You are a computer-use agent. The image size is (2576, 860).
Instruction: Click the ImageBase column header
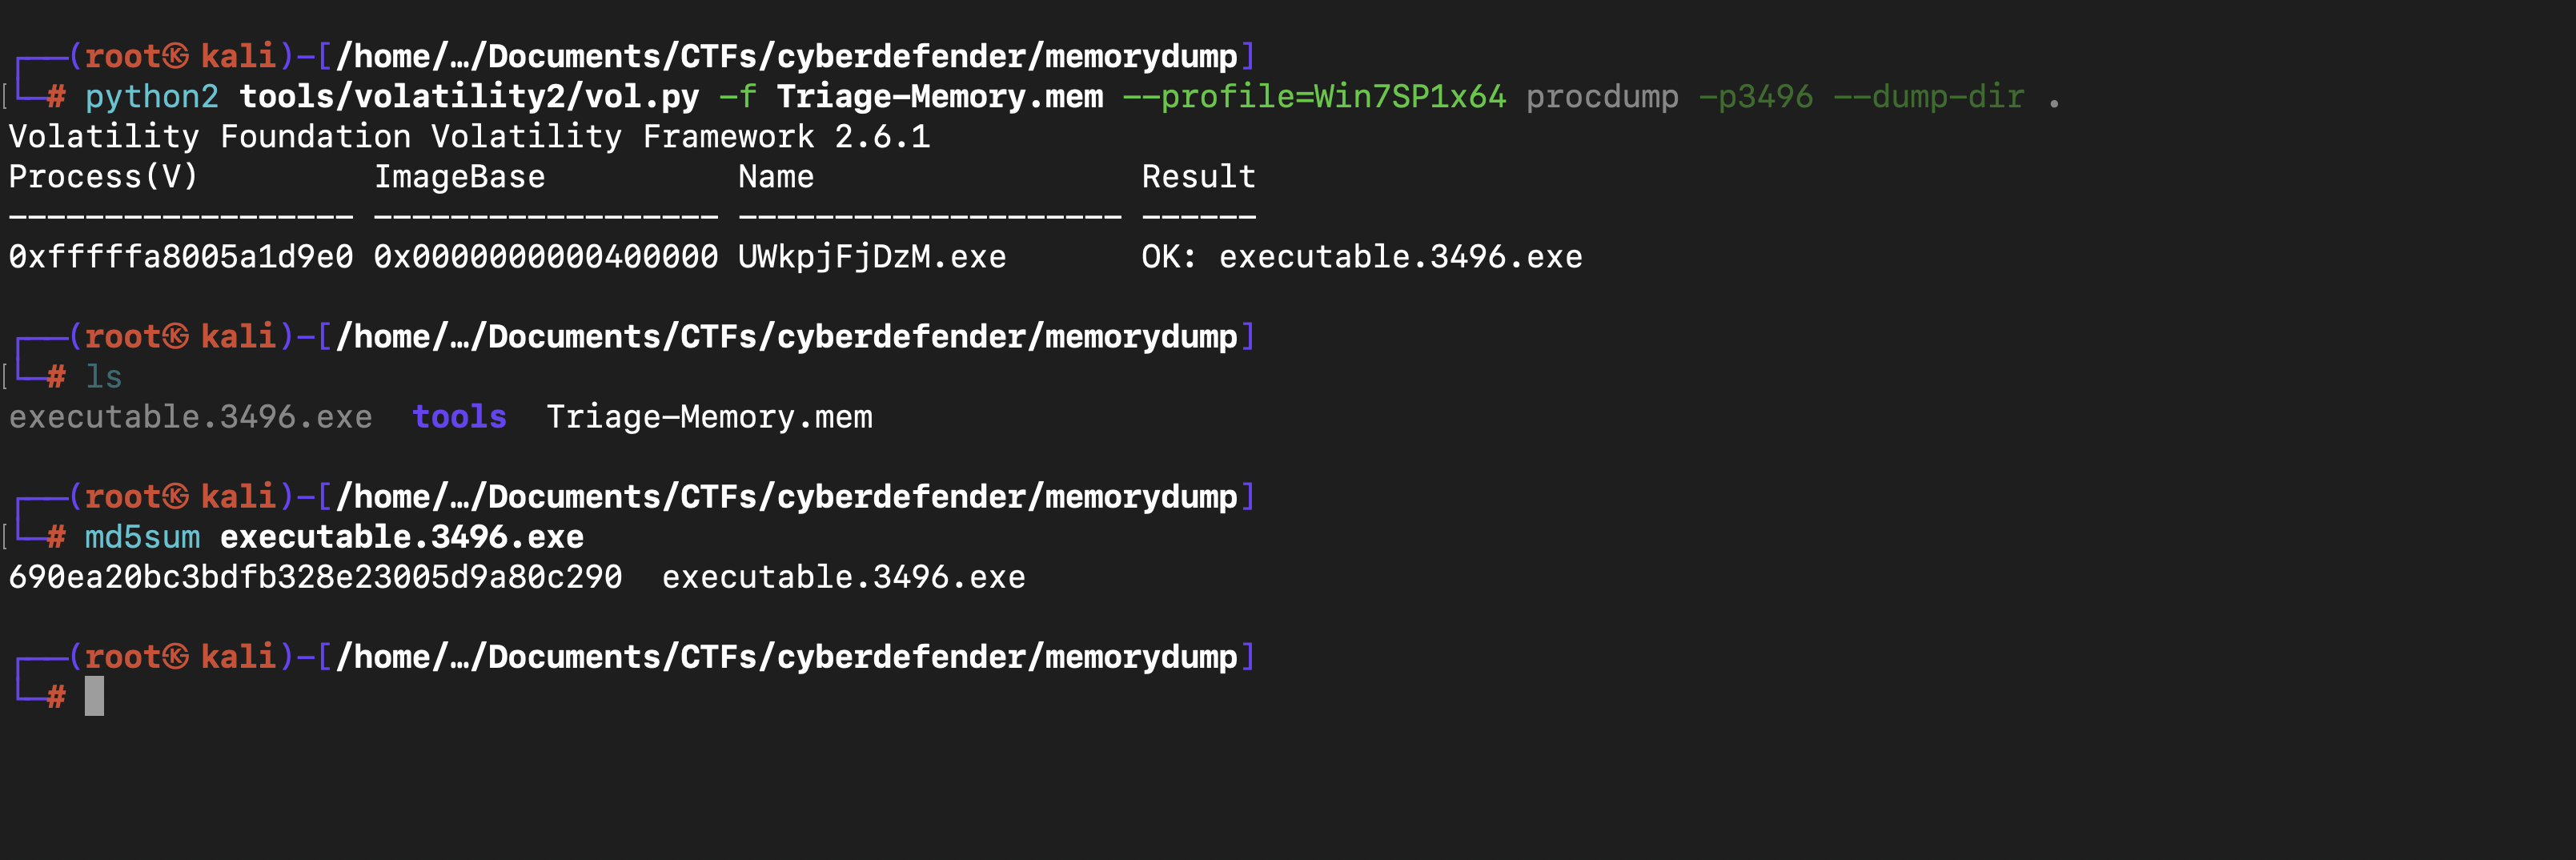click(x=460, y=177)
